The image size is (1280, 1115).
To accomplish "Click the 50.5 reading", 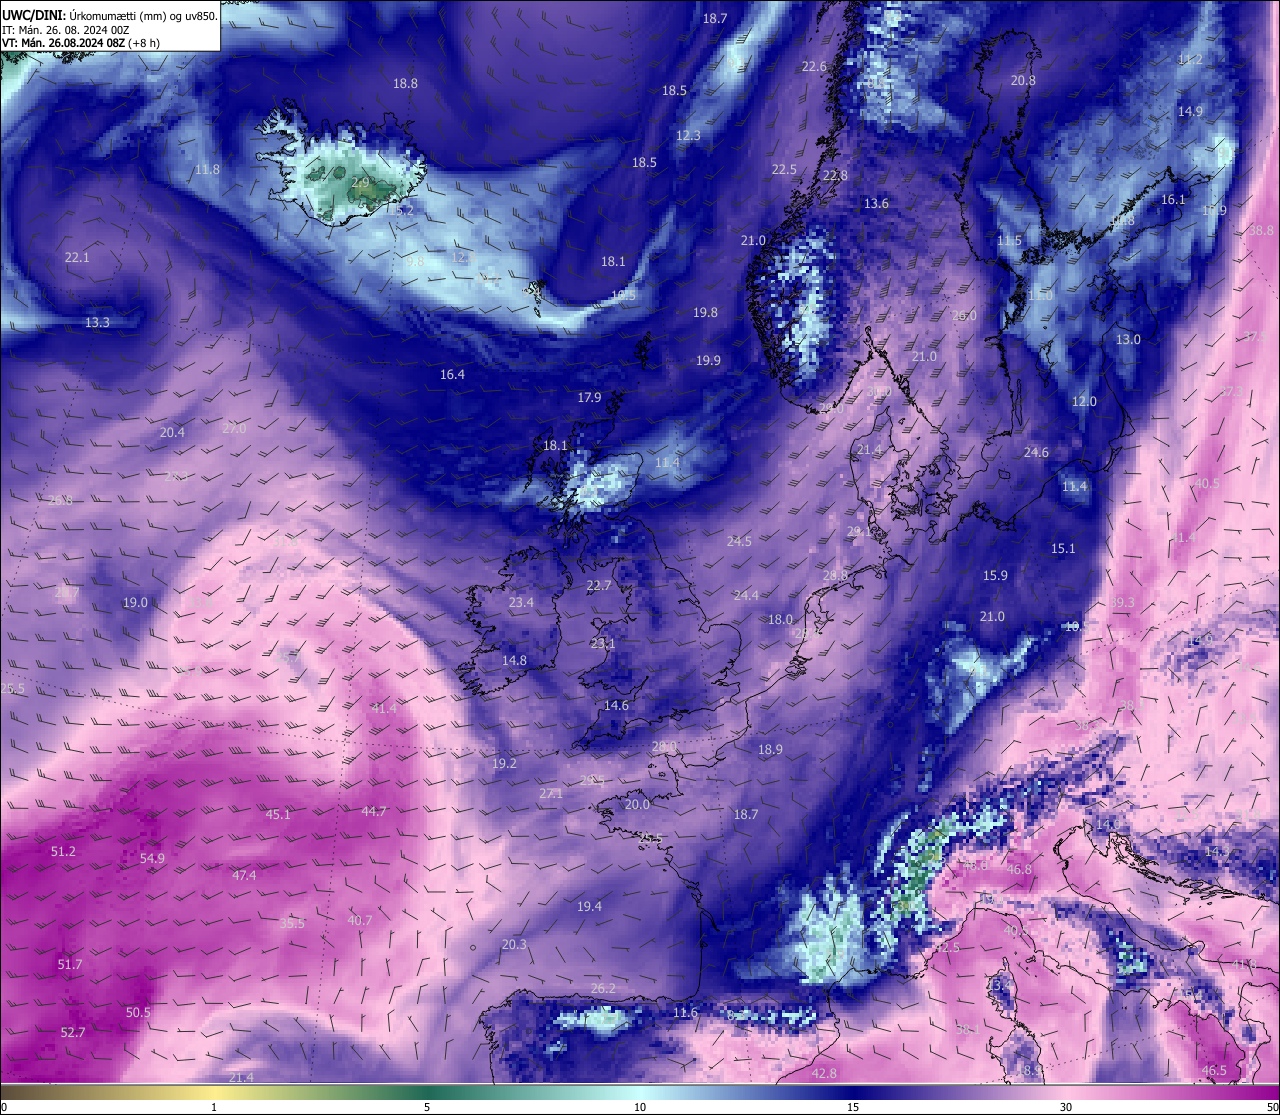I will pos(138,1013).
